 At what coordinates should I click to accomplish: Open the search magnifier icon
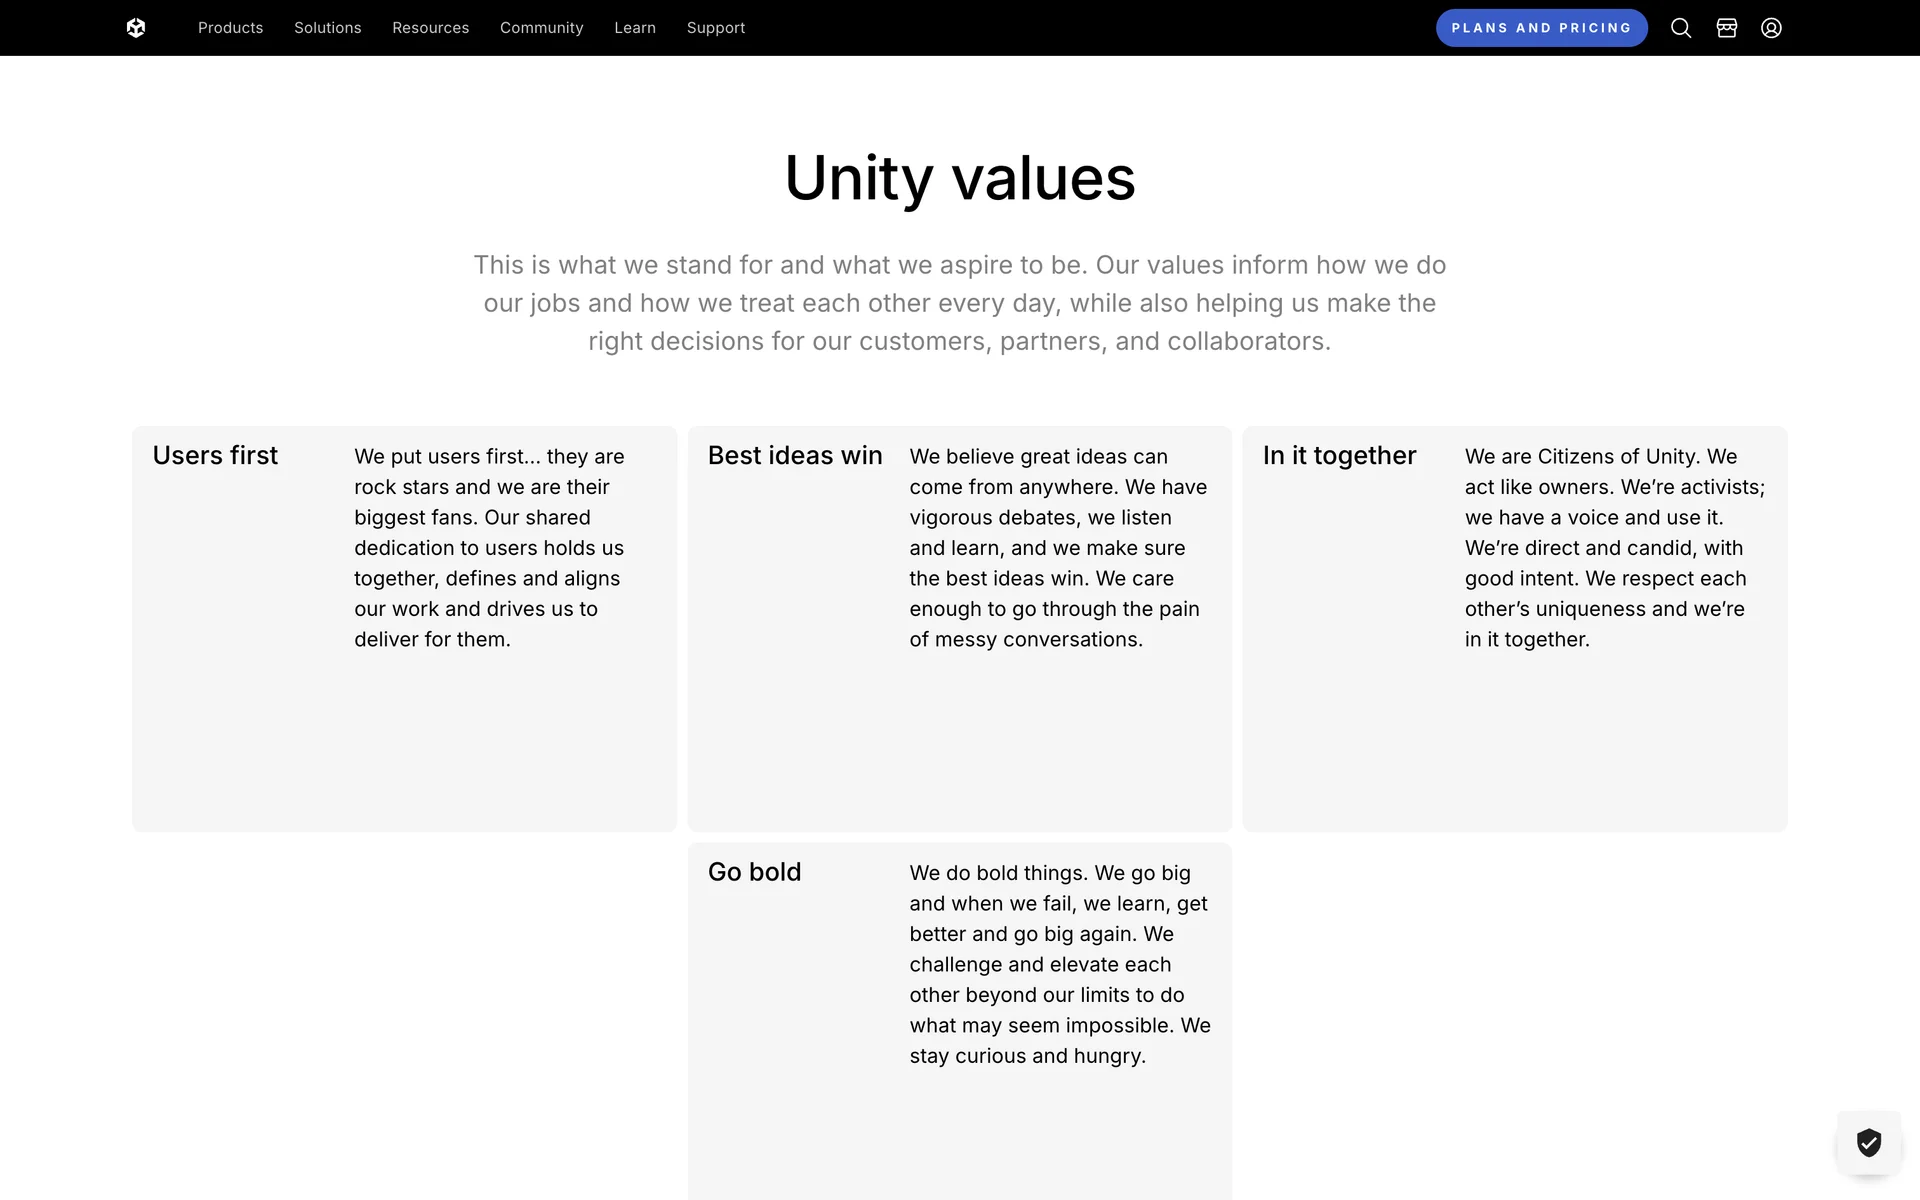click(x=1681, y=28)
